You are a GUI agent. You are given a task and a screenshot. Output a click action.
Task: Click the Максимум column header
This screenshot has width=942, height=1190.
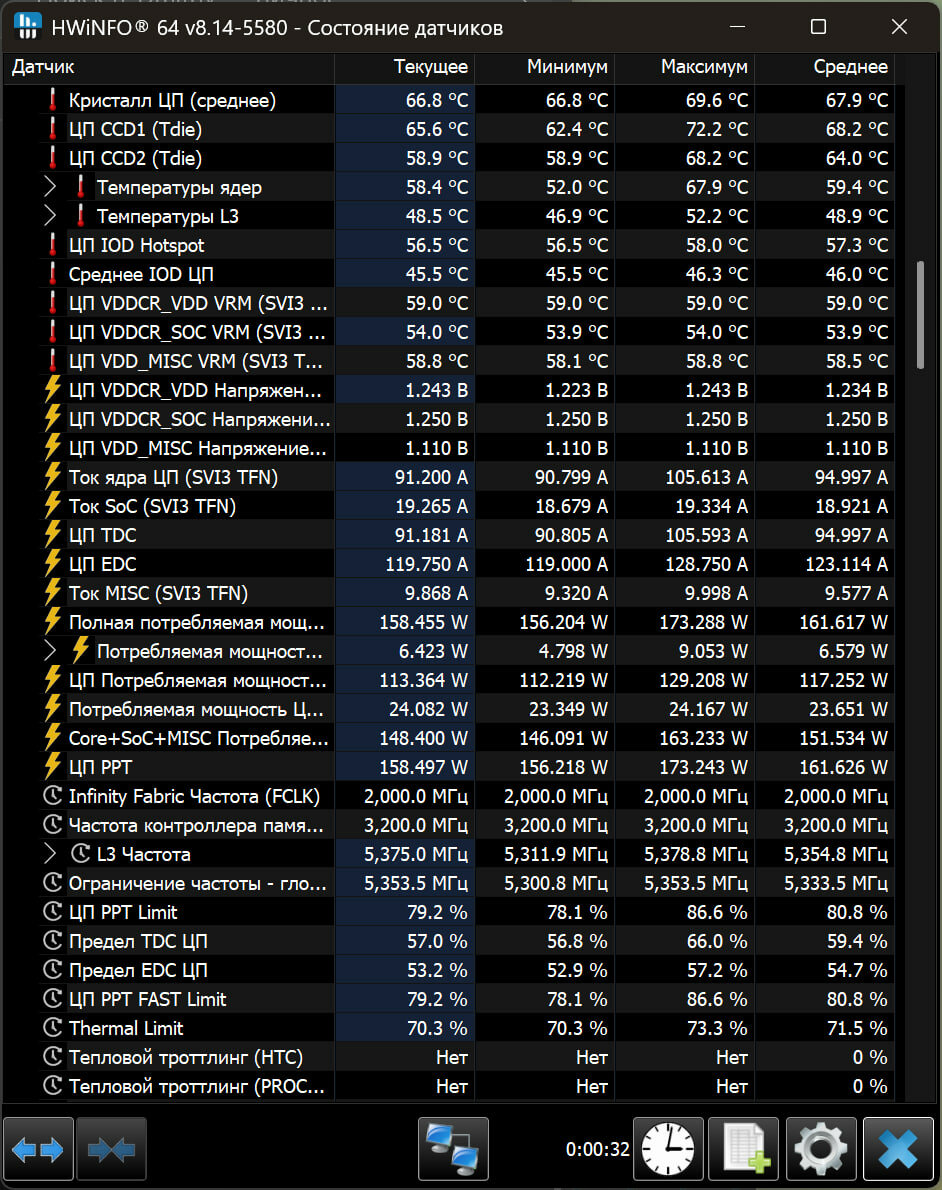click(x=684, y=67)
